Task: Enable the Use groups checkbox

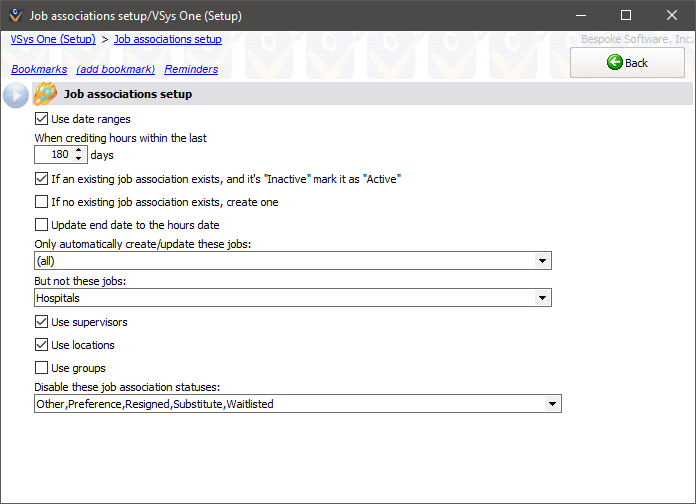Action: click(42, 368)
